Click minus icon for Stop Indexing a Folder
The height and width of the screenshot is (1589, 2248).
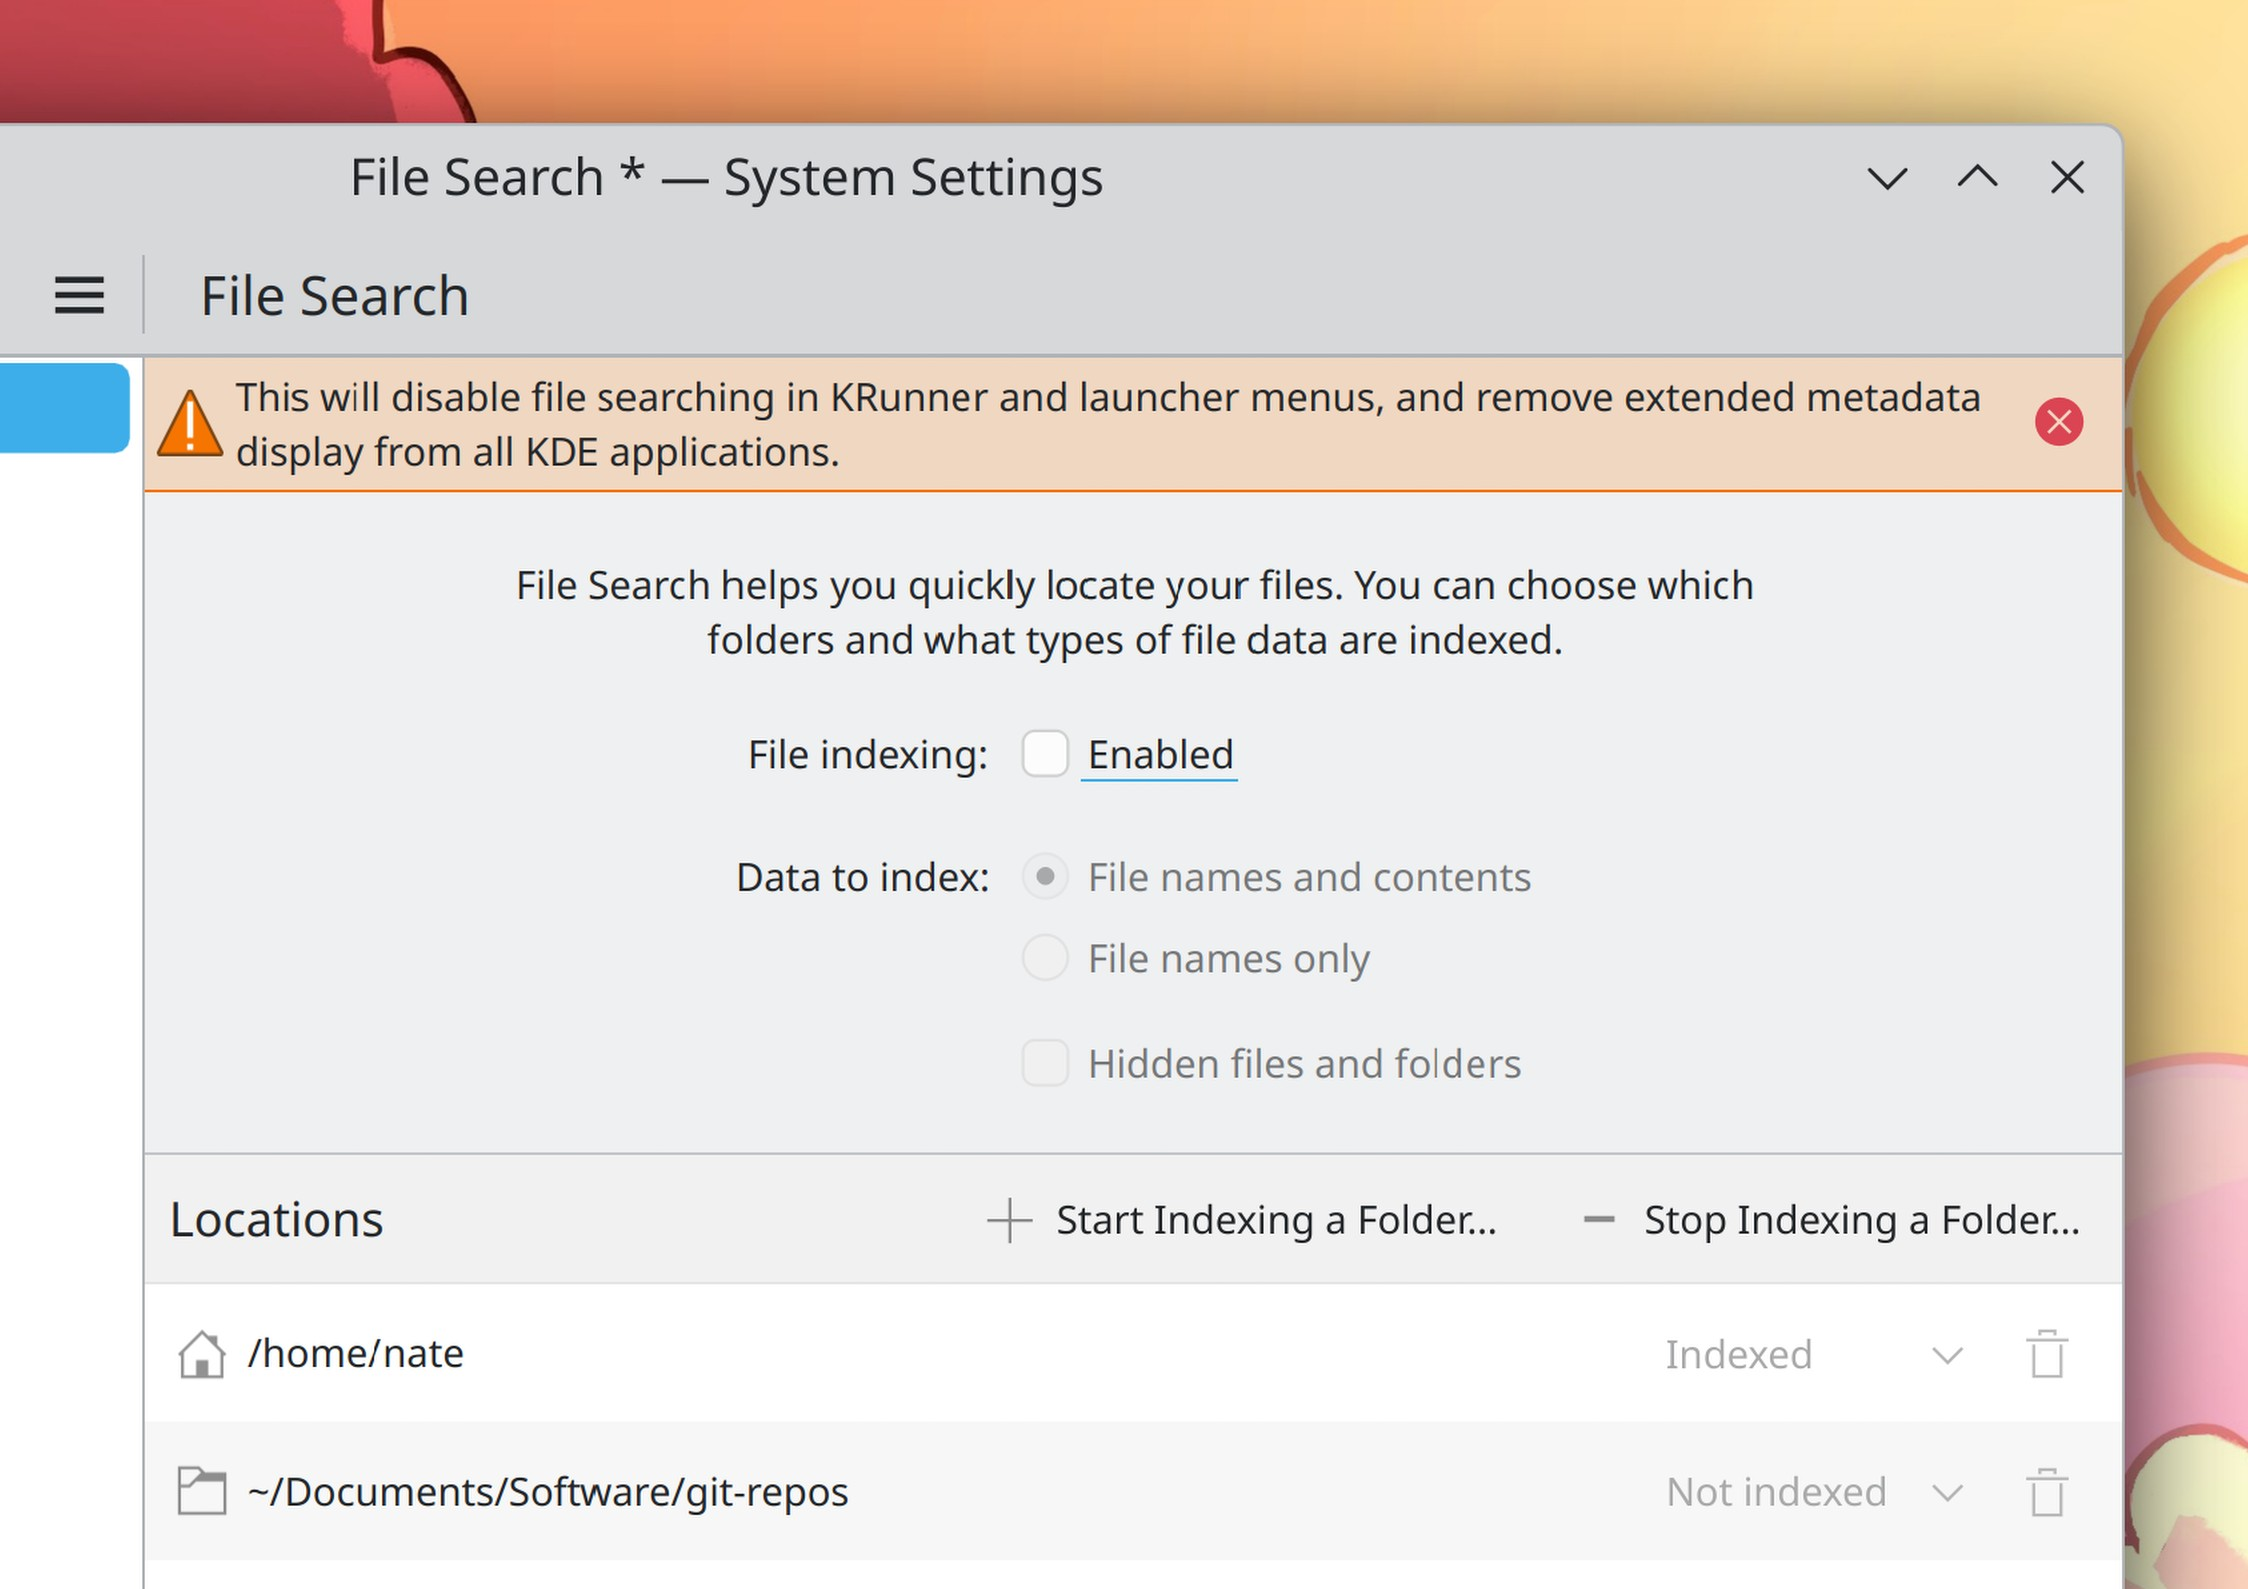pyautogui.click(x=1599, y=1220)
